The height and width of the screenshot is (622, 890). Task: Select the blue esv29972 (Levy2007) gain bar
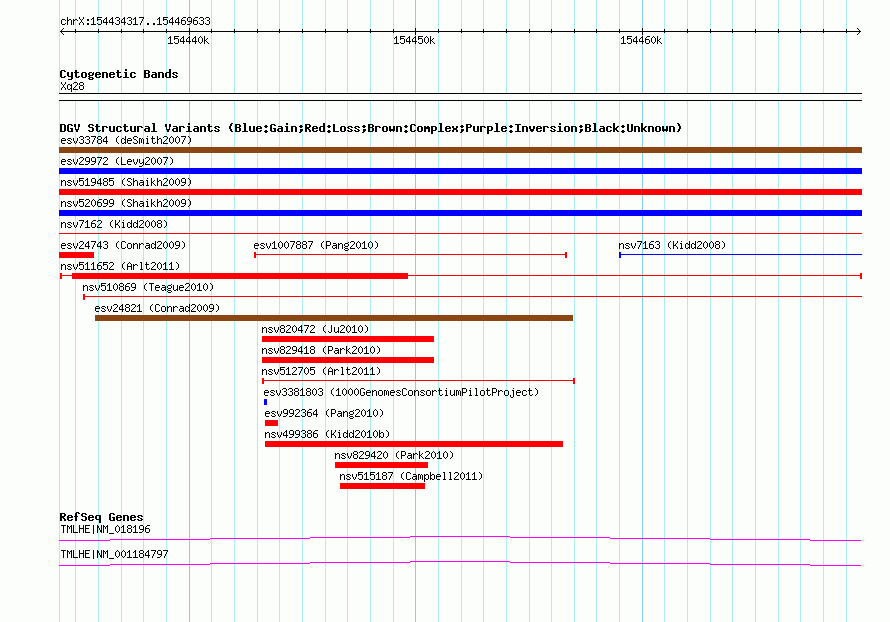pyautogui.click(x=460, y=171)
